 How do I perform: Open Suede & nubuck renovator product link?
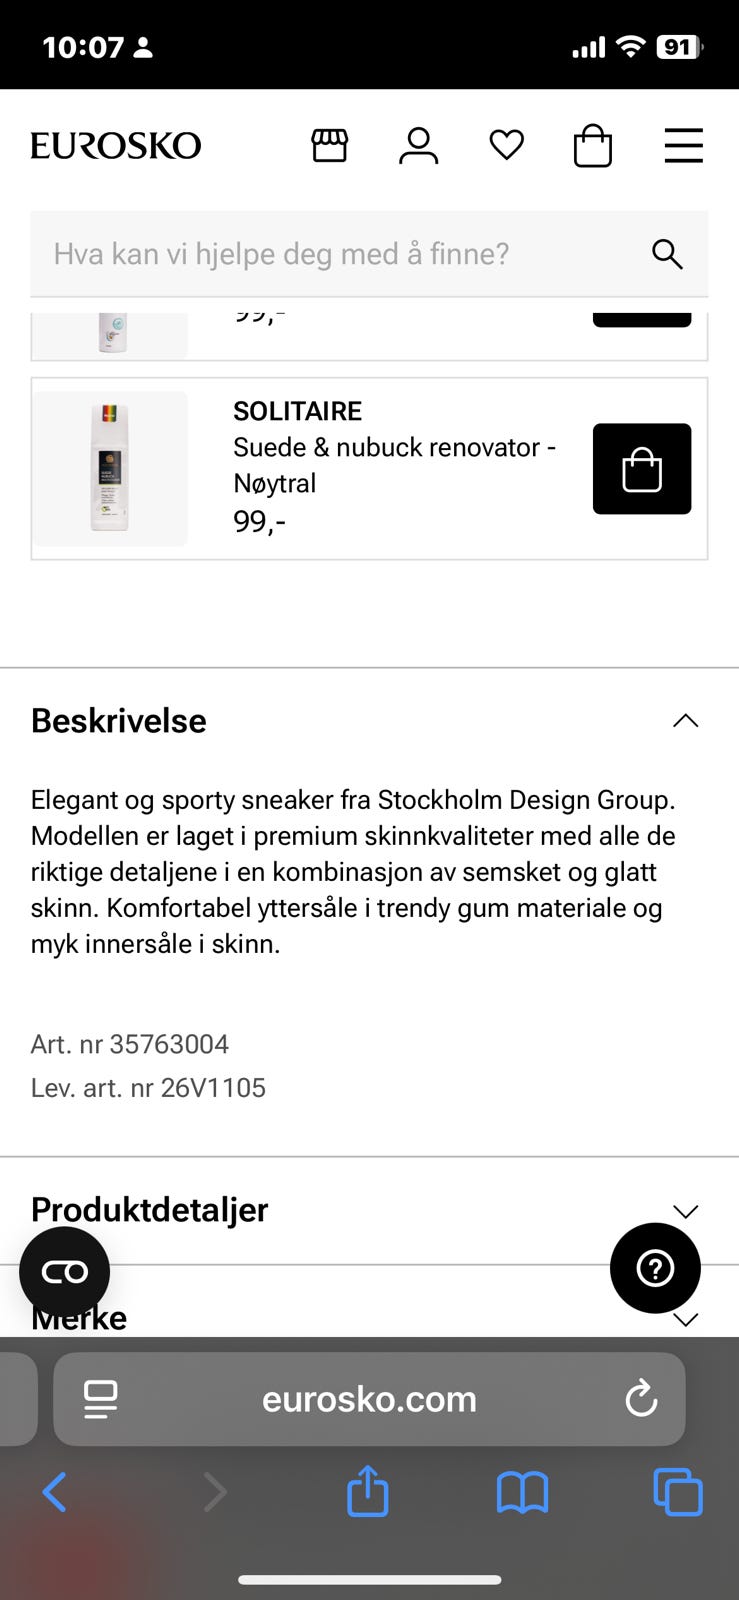(394, 465)
